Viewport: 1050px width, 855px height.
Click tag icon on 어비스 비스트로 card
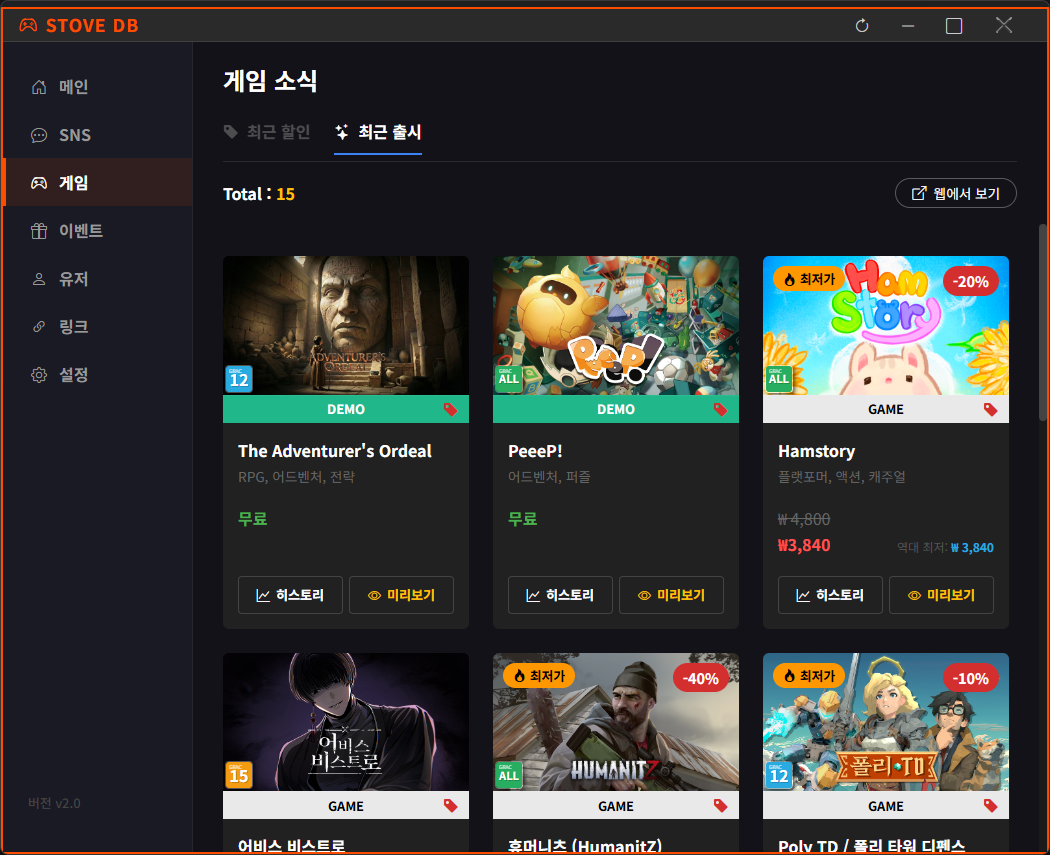[x=450, y=806]
